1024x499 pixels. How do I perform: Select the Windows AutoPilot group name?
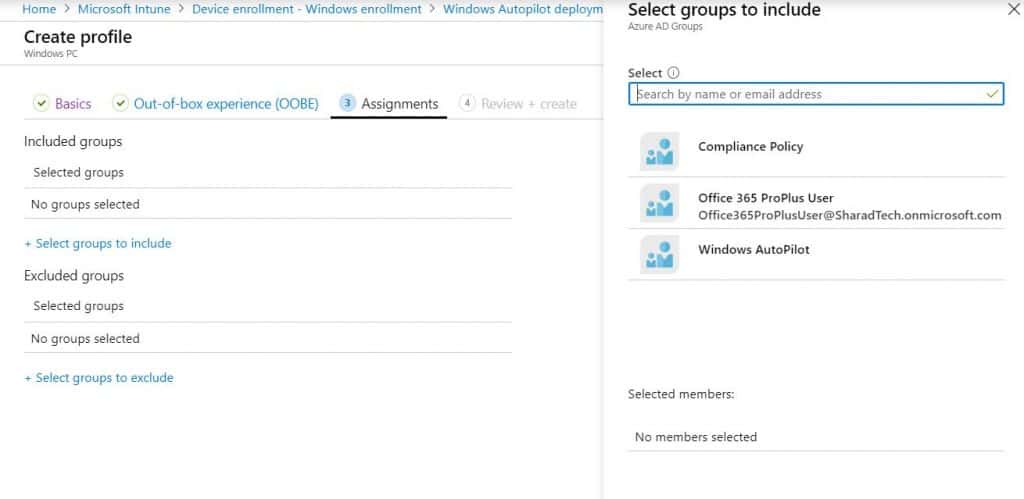754,250
